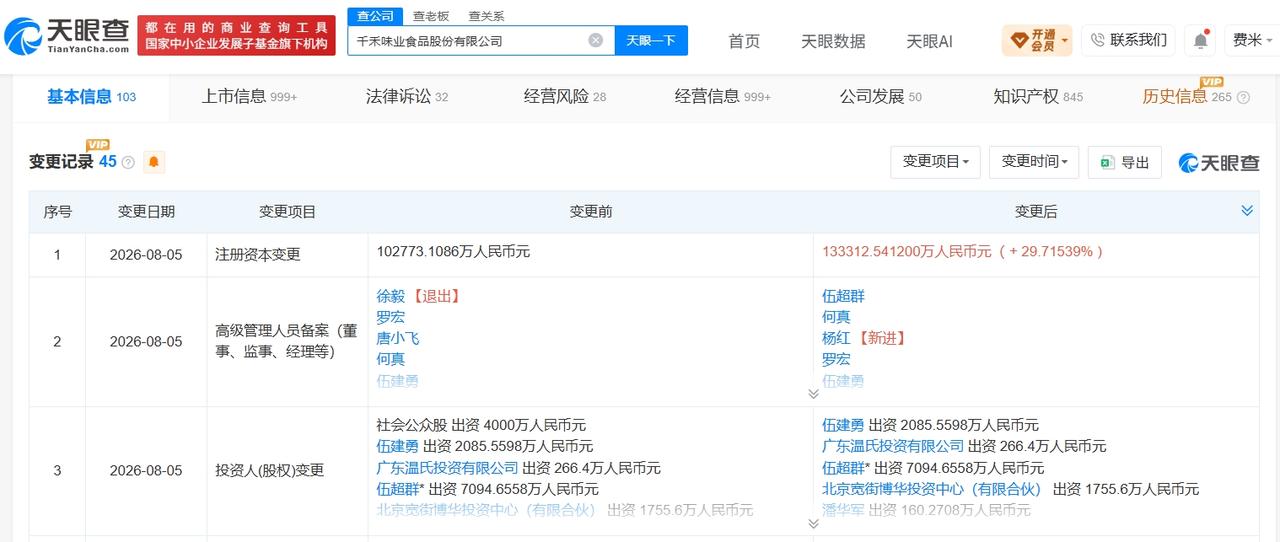Image resolution: width=1280 pixels, height=542 pixels.
Task: Click the 天眼查 watermark logo by 导出
Action: pos(1219,162)
